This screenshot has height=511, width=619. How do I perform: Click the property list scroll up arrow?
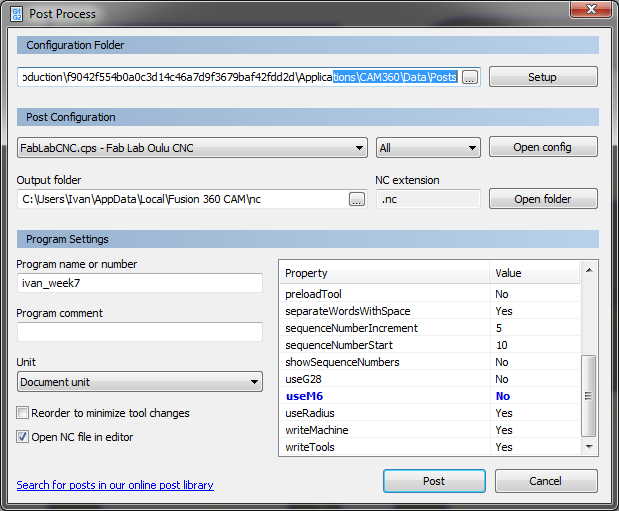tap(589, 270)
